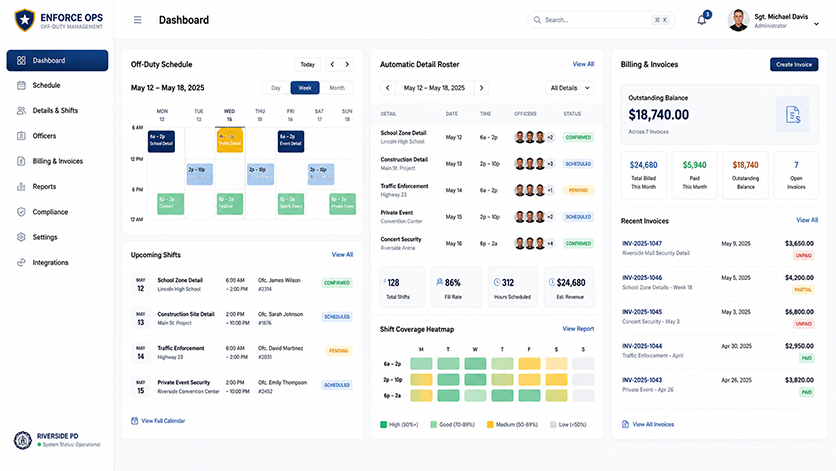Click officer avatars on School Zone Detail row
Image resolution: width=836 pixels, height=471 pixels.
[x=534, y=138]
